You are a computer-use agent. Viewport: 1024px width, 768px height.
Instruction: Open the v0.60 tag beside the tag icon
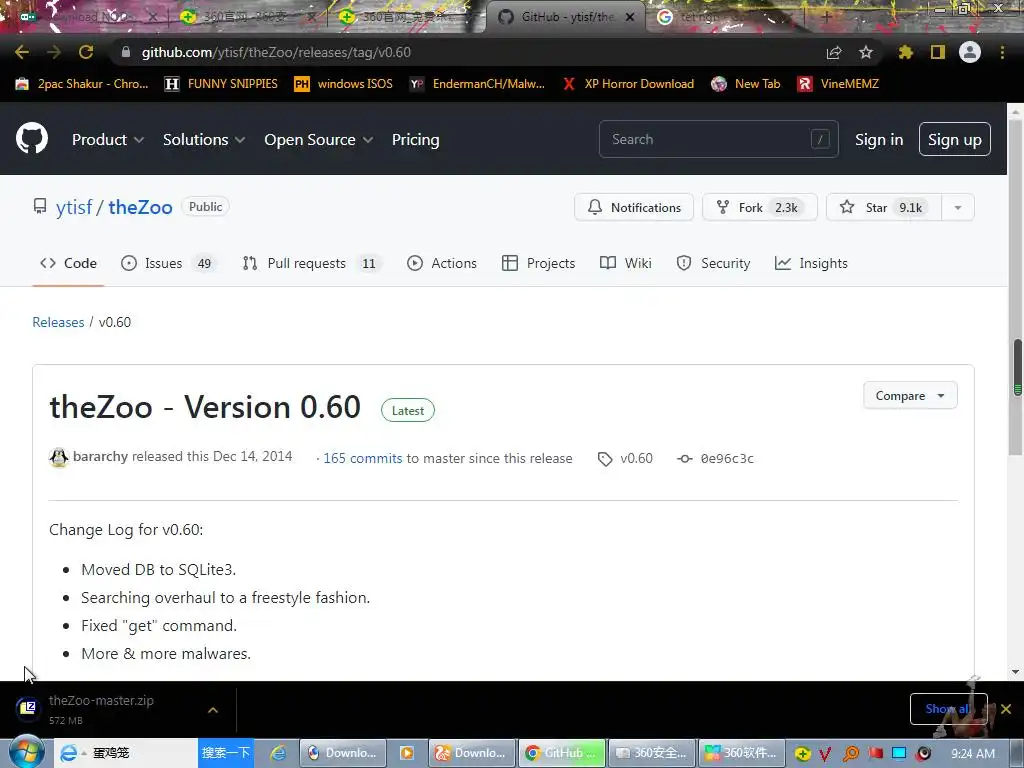coord(636,458)
